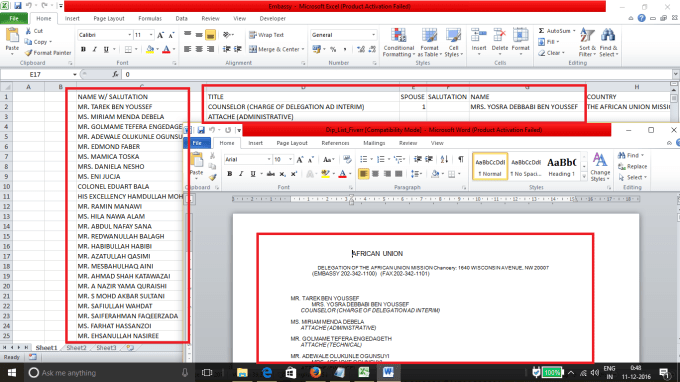This screenshot has width=680, height=382.
Task: Click Word Bullets list icon
Action: pos(363,160)
